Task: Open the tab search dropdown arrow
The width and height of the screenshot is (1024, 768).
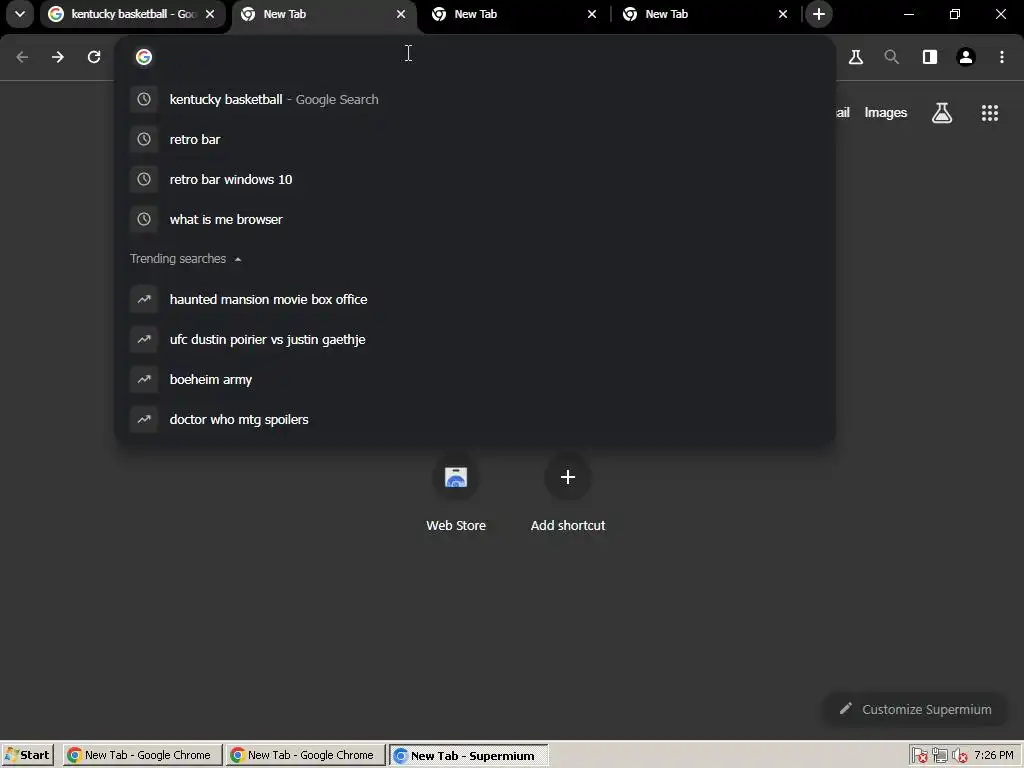Action: [20, 14]
